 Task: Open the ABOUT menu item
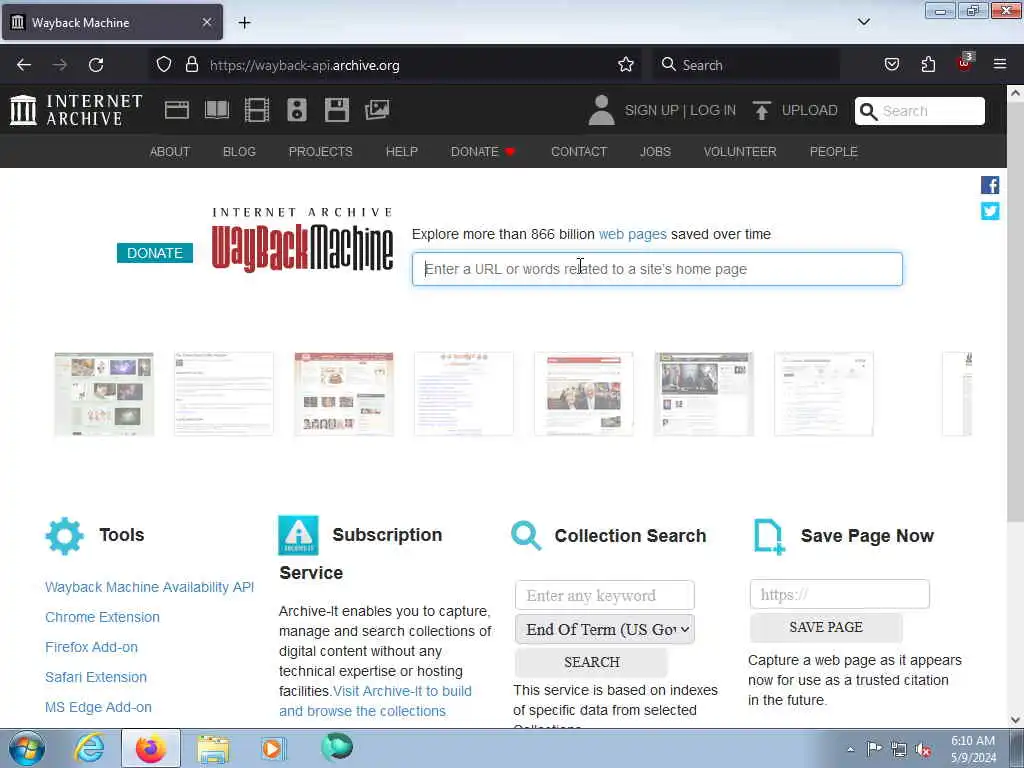(170, 152)
